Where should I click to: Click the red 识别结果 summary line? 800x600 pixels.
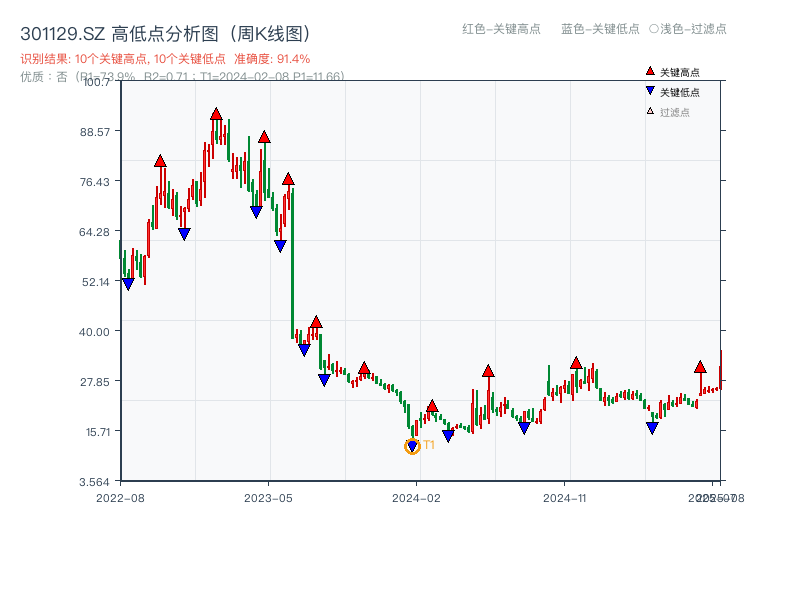(x=165, y=59)
